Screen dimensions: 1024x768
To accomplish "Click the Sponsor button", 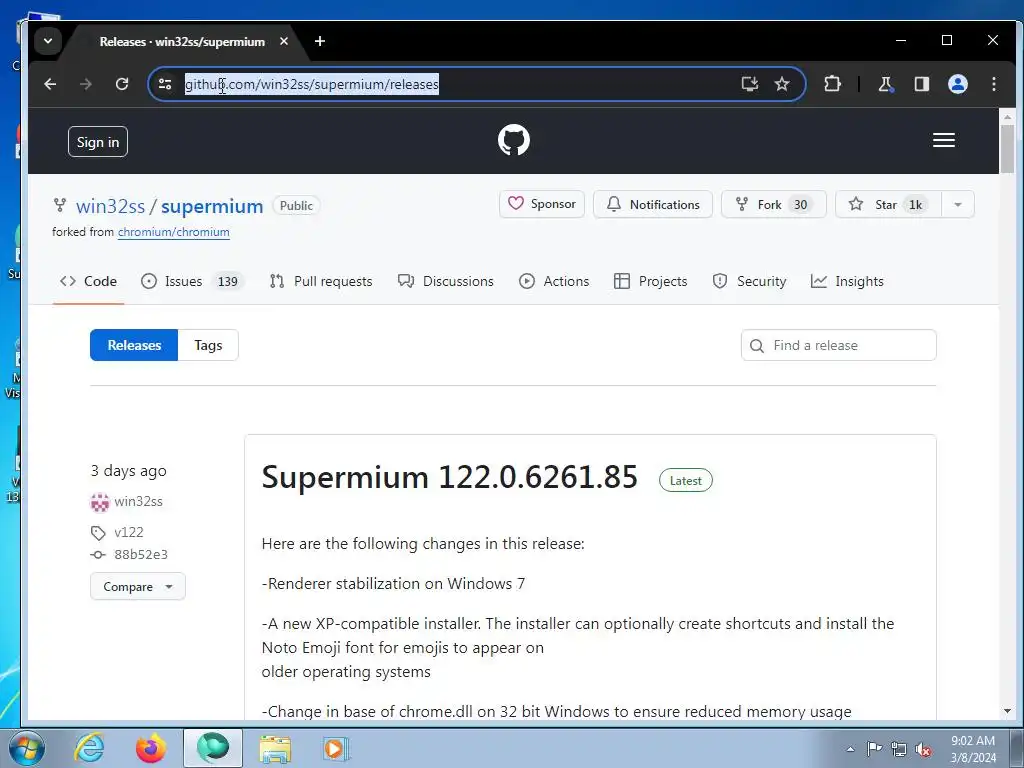I will pyautogui.click(x=541, y=204).
